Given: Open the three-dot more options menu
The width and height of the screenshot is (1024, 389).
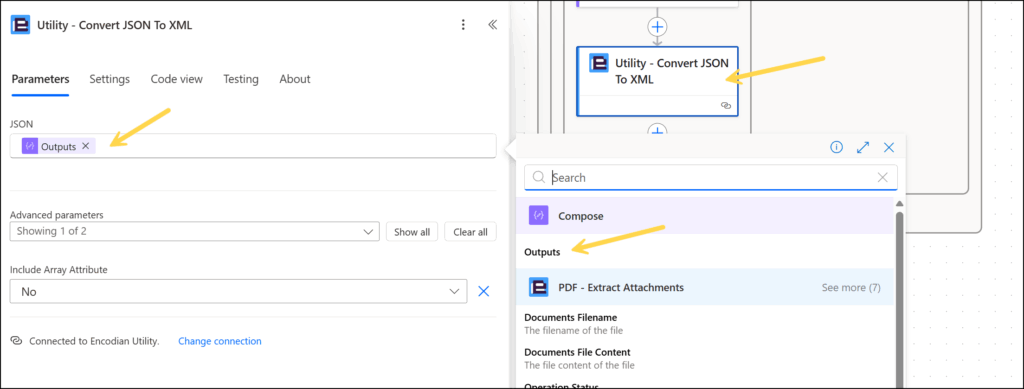Looking at the screenshot, I should (x=463, y=25).
